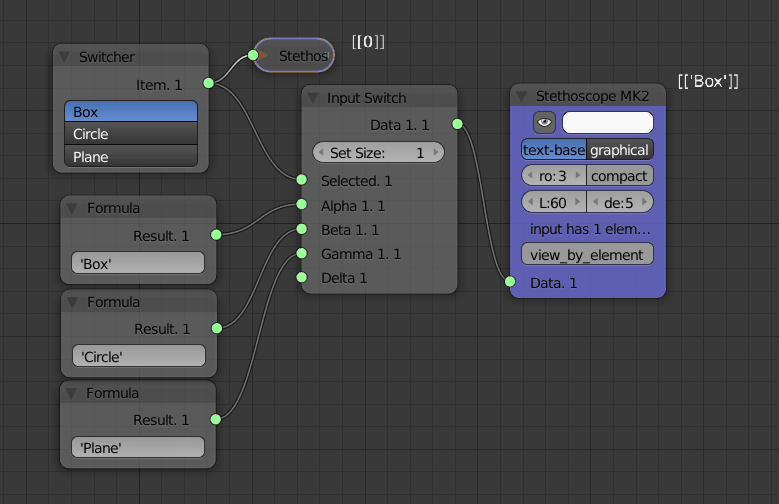Viewport: 779px width, 504px height.
Task: Decrease the de:5 depth value
Action: click(x=595, y=202)
